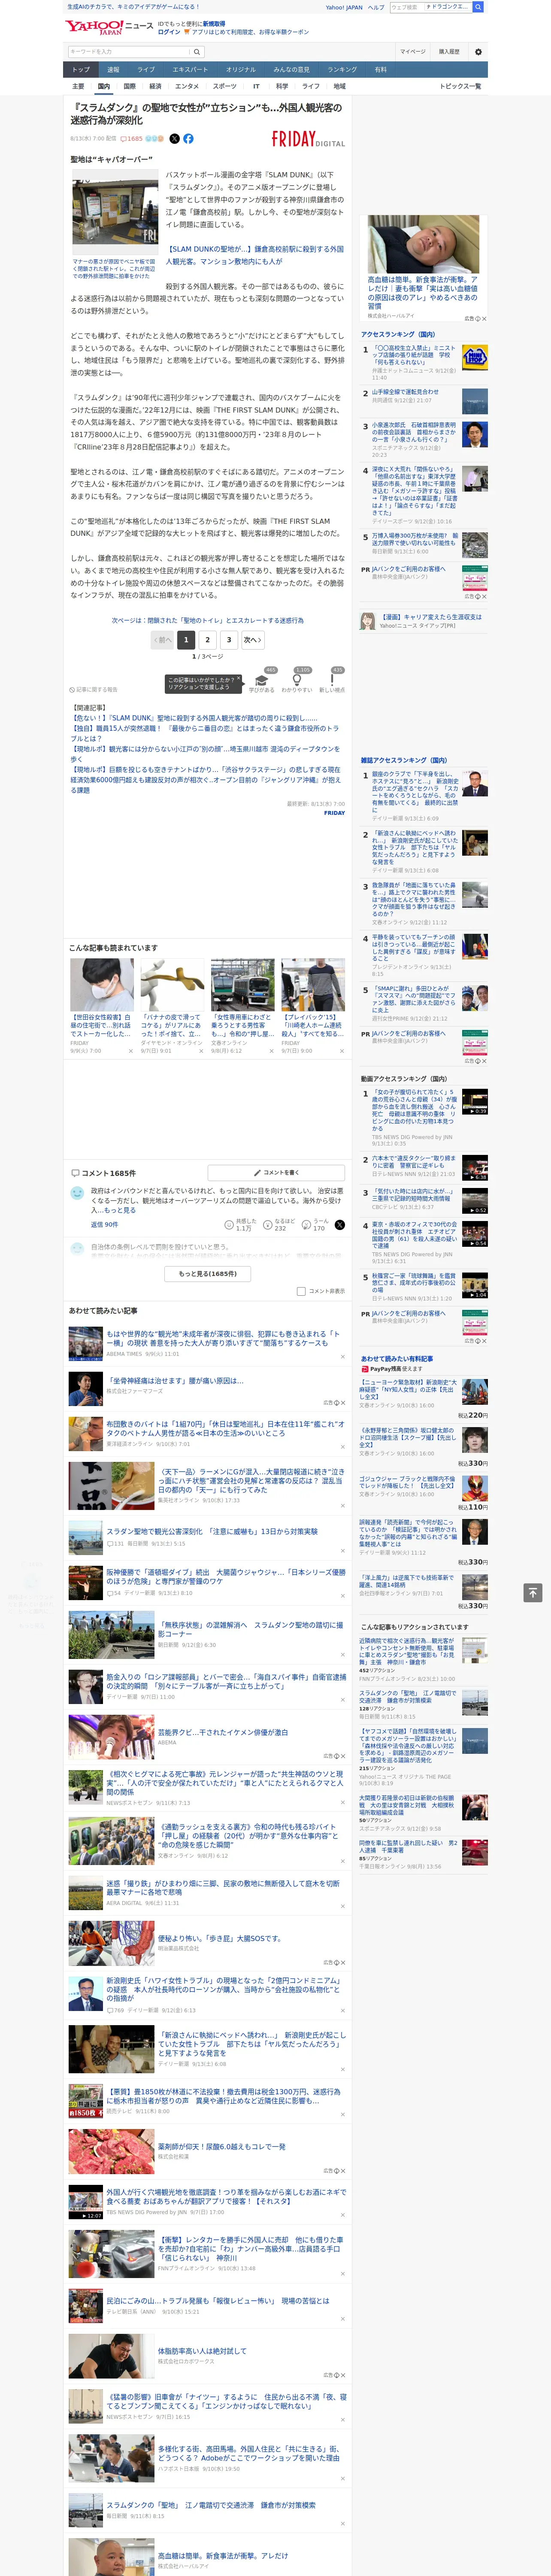Click うーん reaction on comment

click(x=306, y=1225)
